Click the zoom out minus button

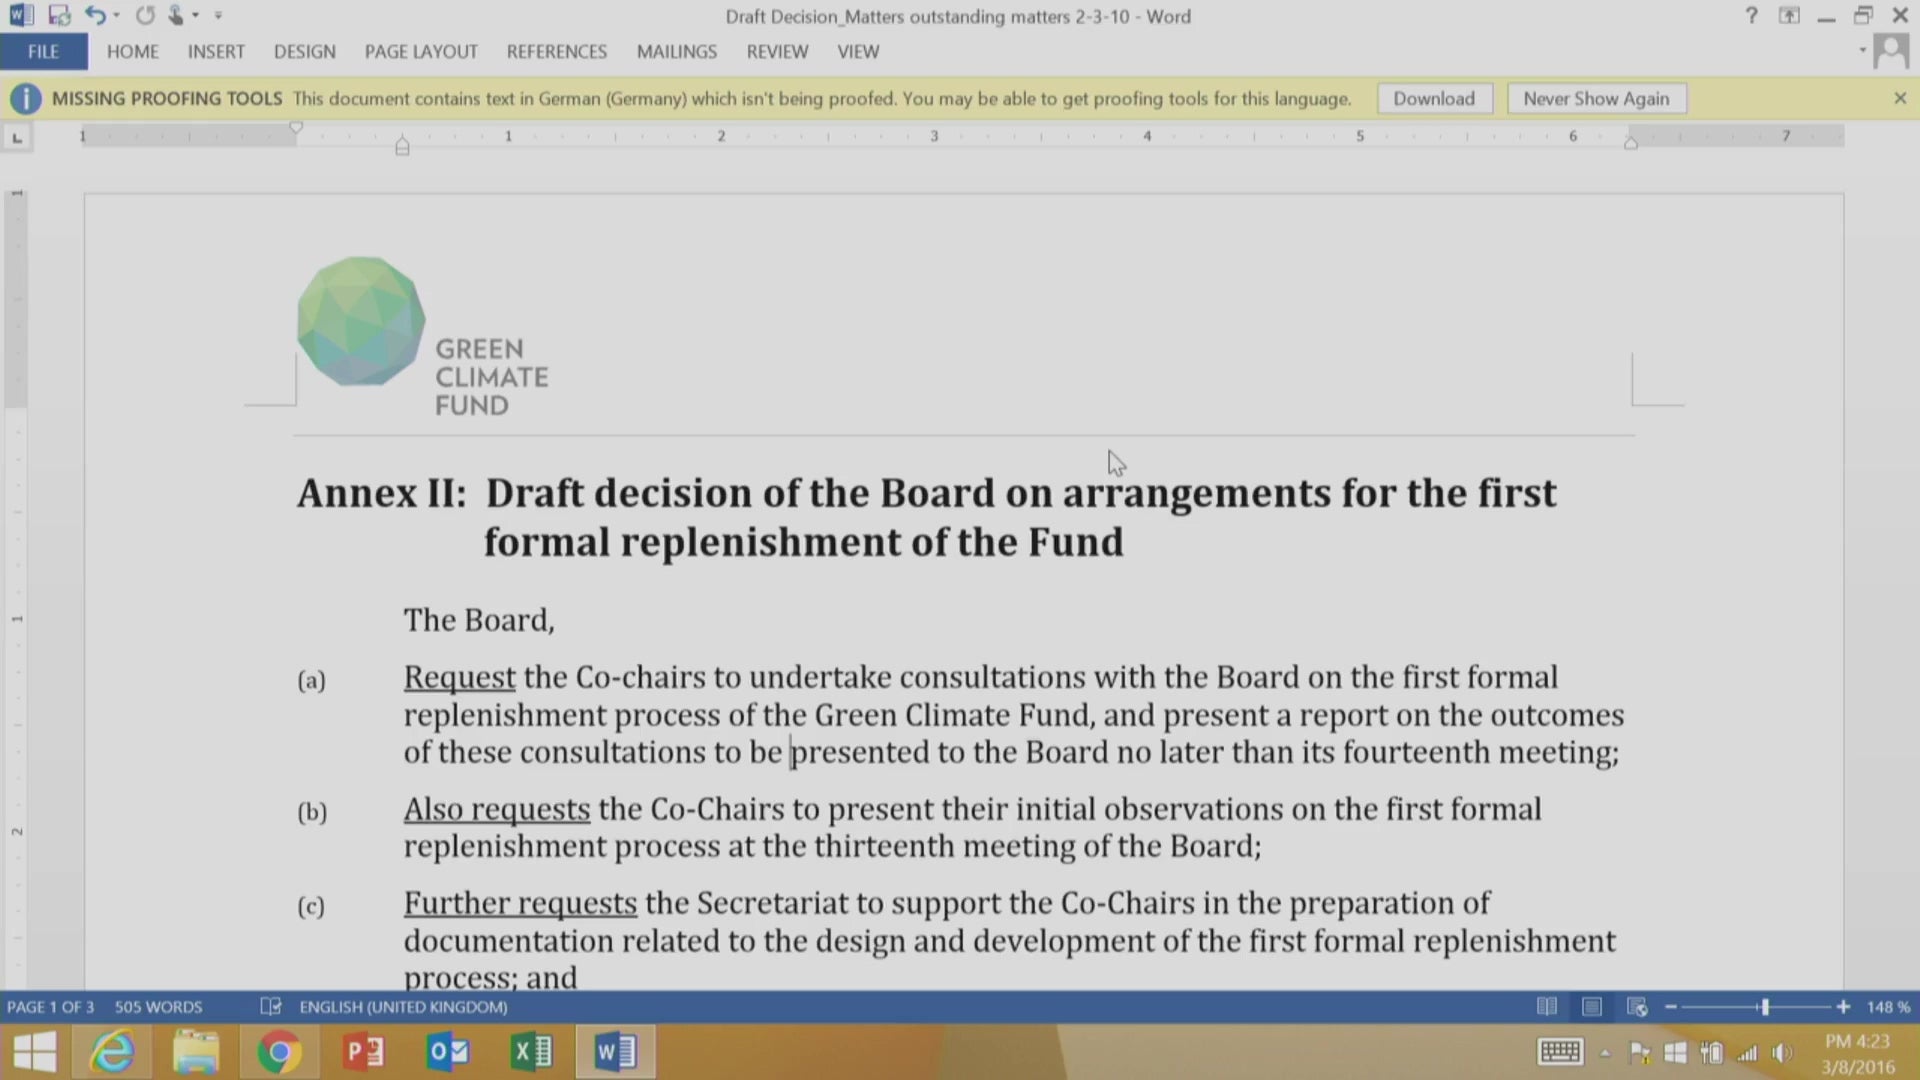1670,1007
